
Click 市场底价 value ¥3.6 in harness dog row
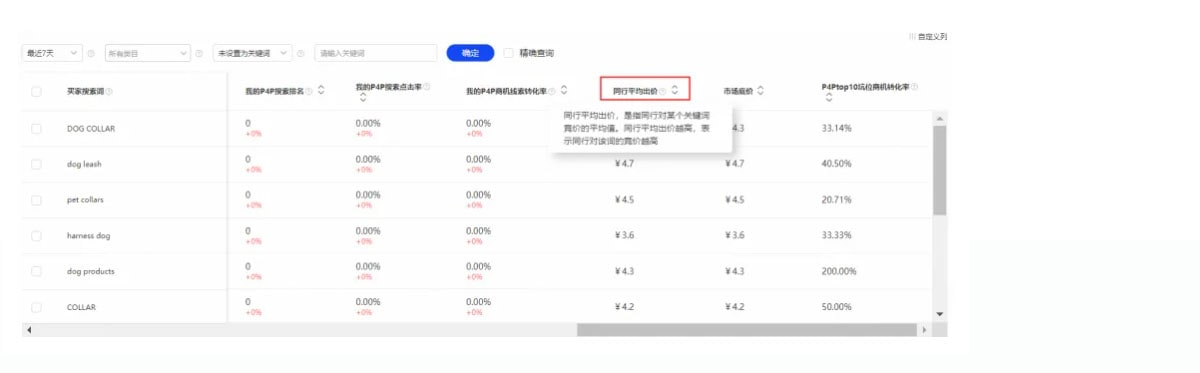click(x=735, y=235)
